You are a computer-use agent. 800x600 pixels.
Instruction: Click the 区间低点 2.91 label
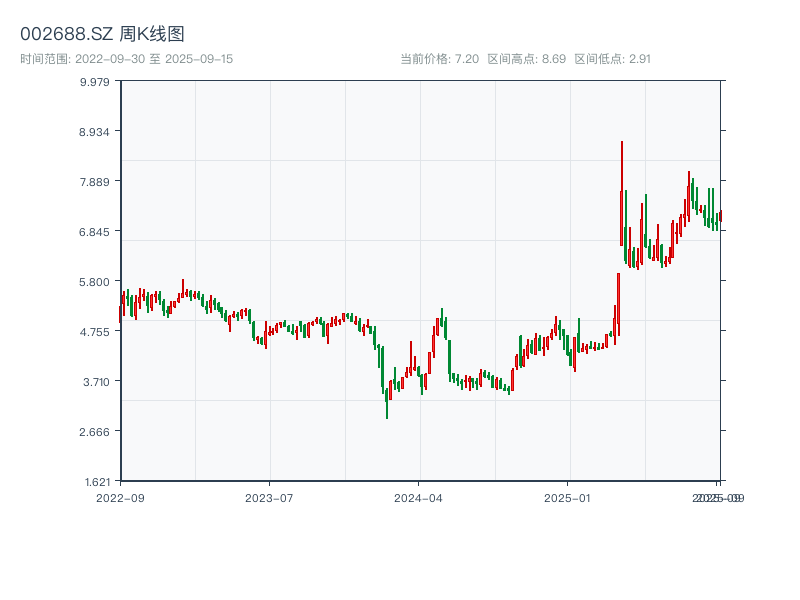612,59
